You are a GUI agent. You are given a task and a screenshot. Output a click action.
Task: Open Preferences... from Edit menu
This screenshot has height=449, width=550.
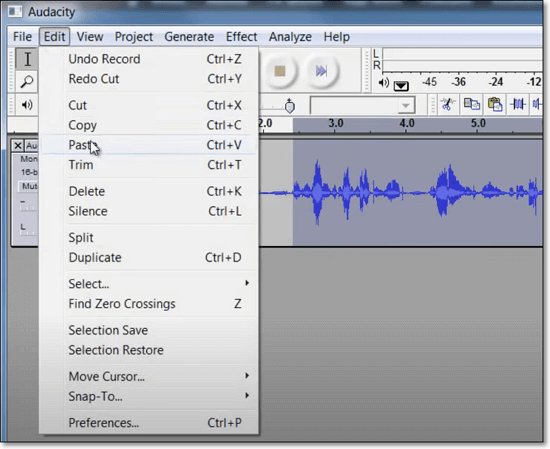149,423
